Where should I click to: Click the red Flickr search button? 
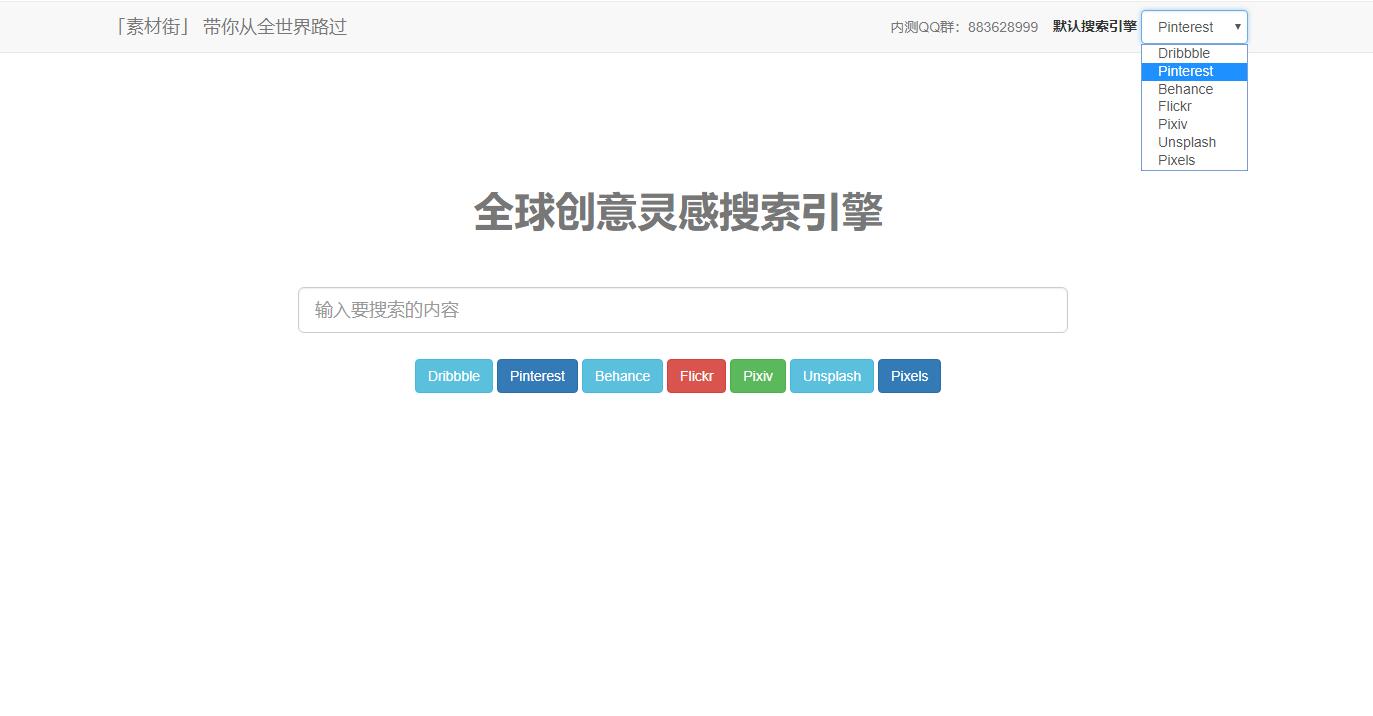pyautogui.click(x=696, y=375)
